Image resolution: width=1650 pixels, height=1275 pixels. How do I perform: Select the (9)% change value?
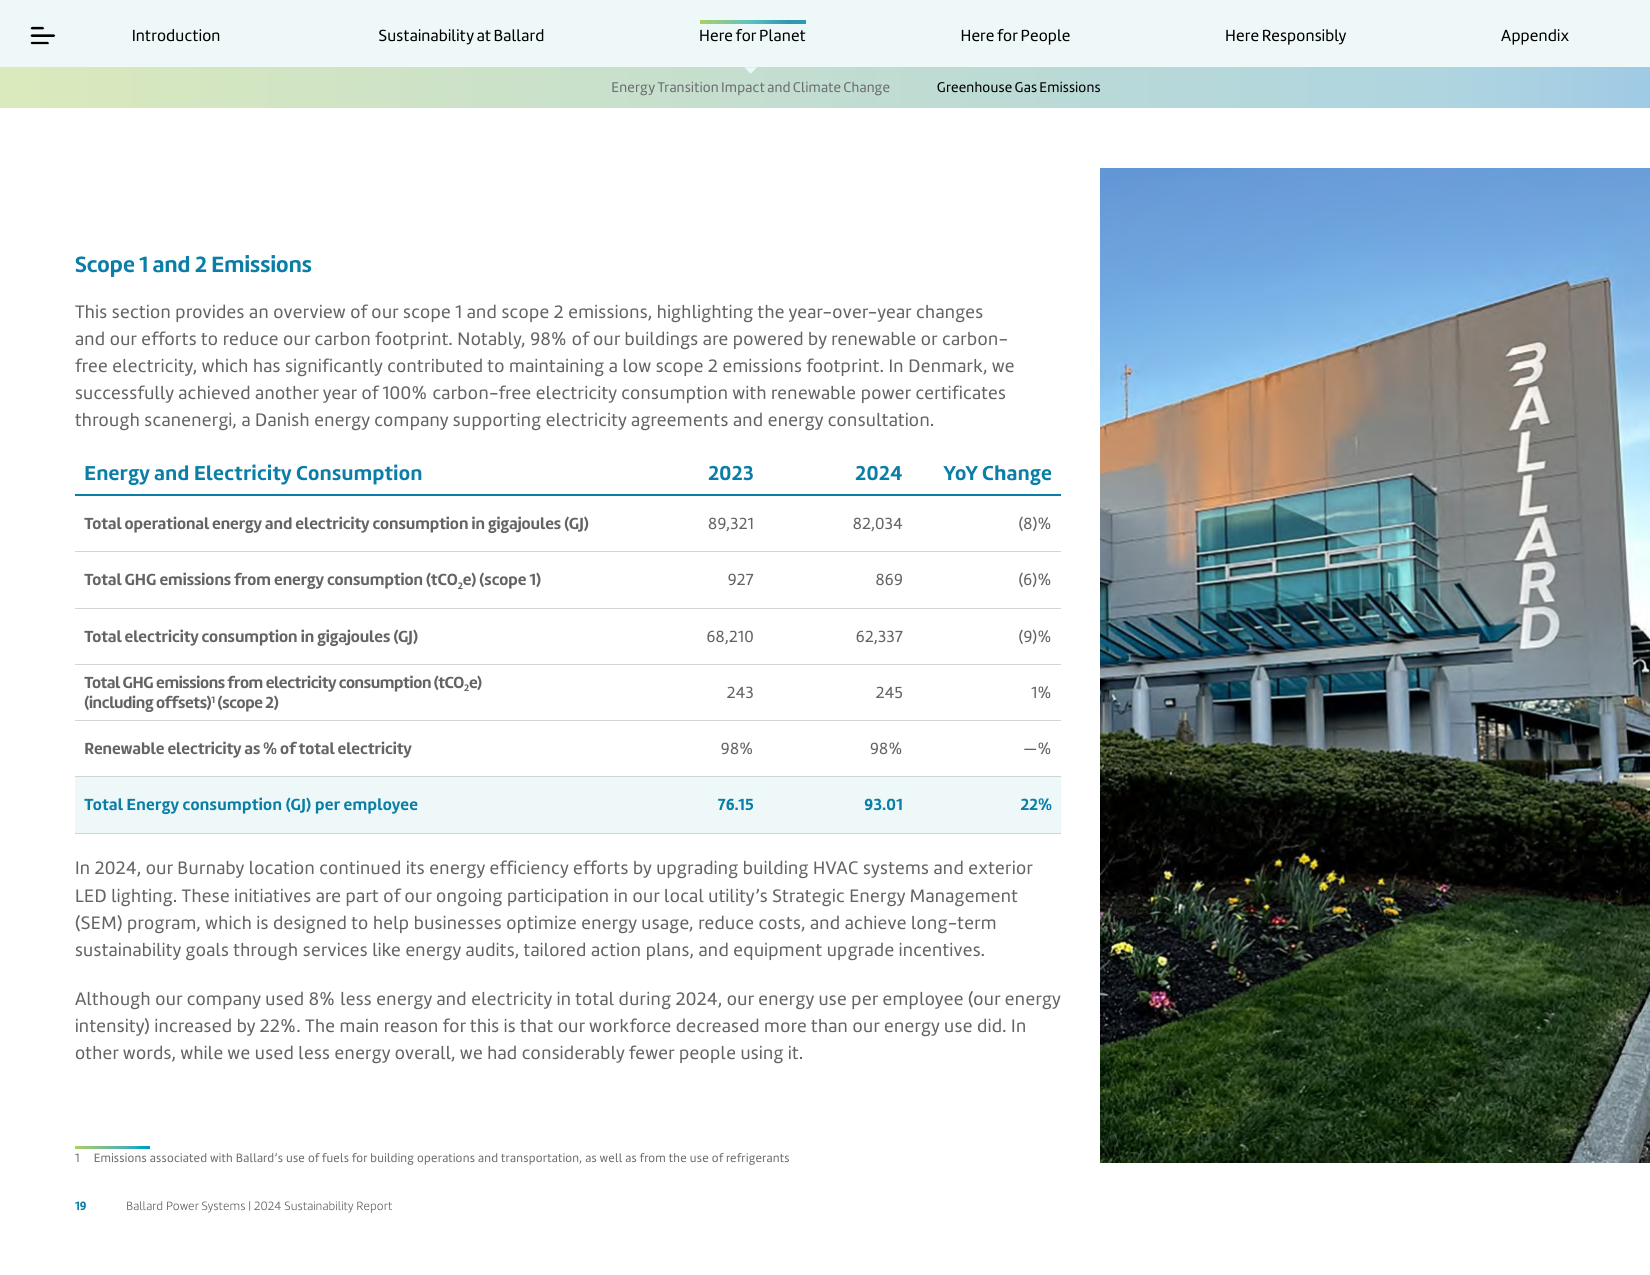click(1034, 637)
